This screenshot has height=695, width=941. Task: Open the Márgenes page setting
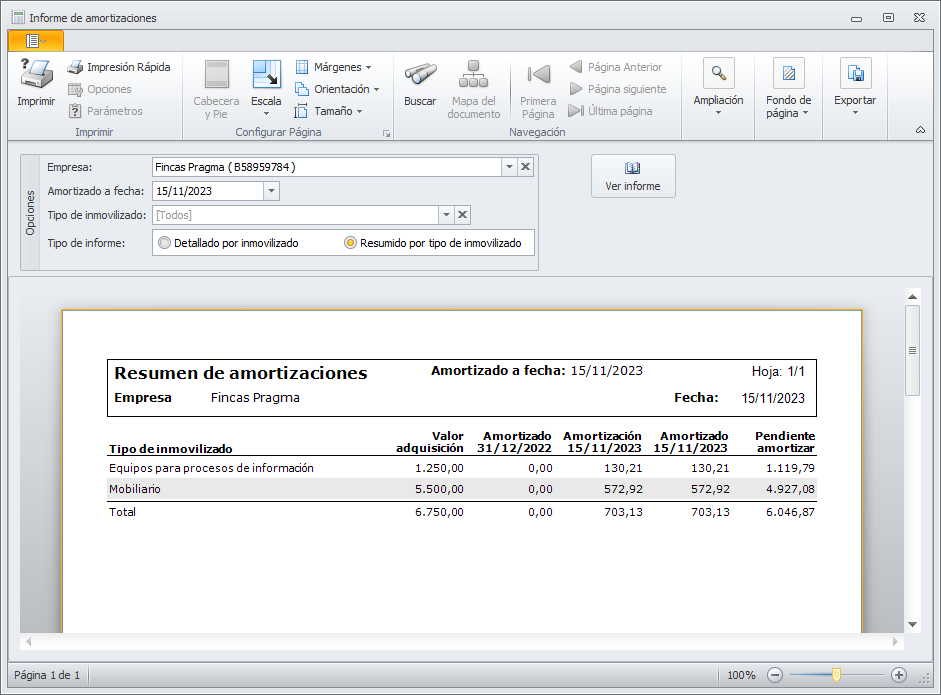coord(333,67)
